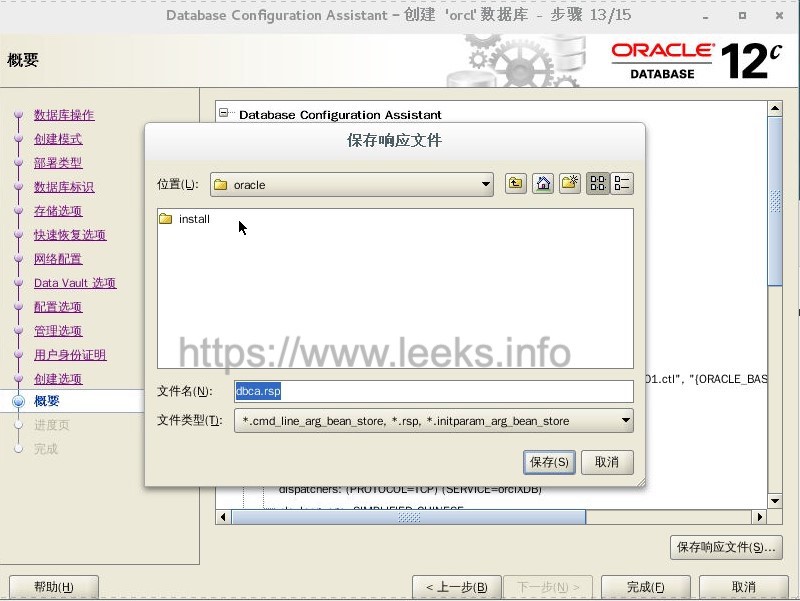This screenshot has width=800, height=601.
Task: Go to 快速恢复选项 step
Action: click(70, 235)
